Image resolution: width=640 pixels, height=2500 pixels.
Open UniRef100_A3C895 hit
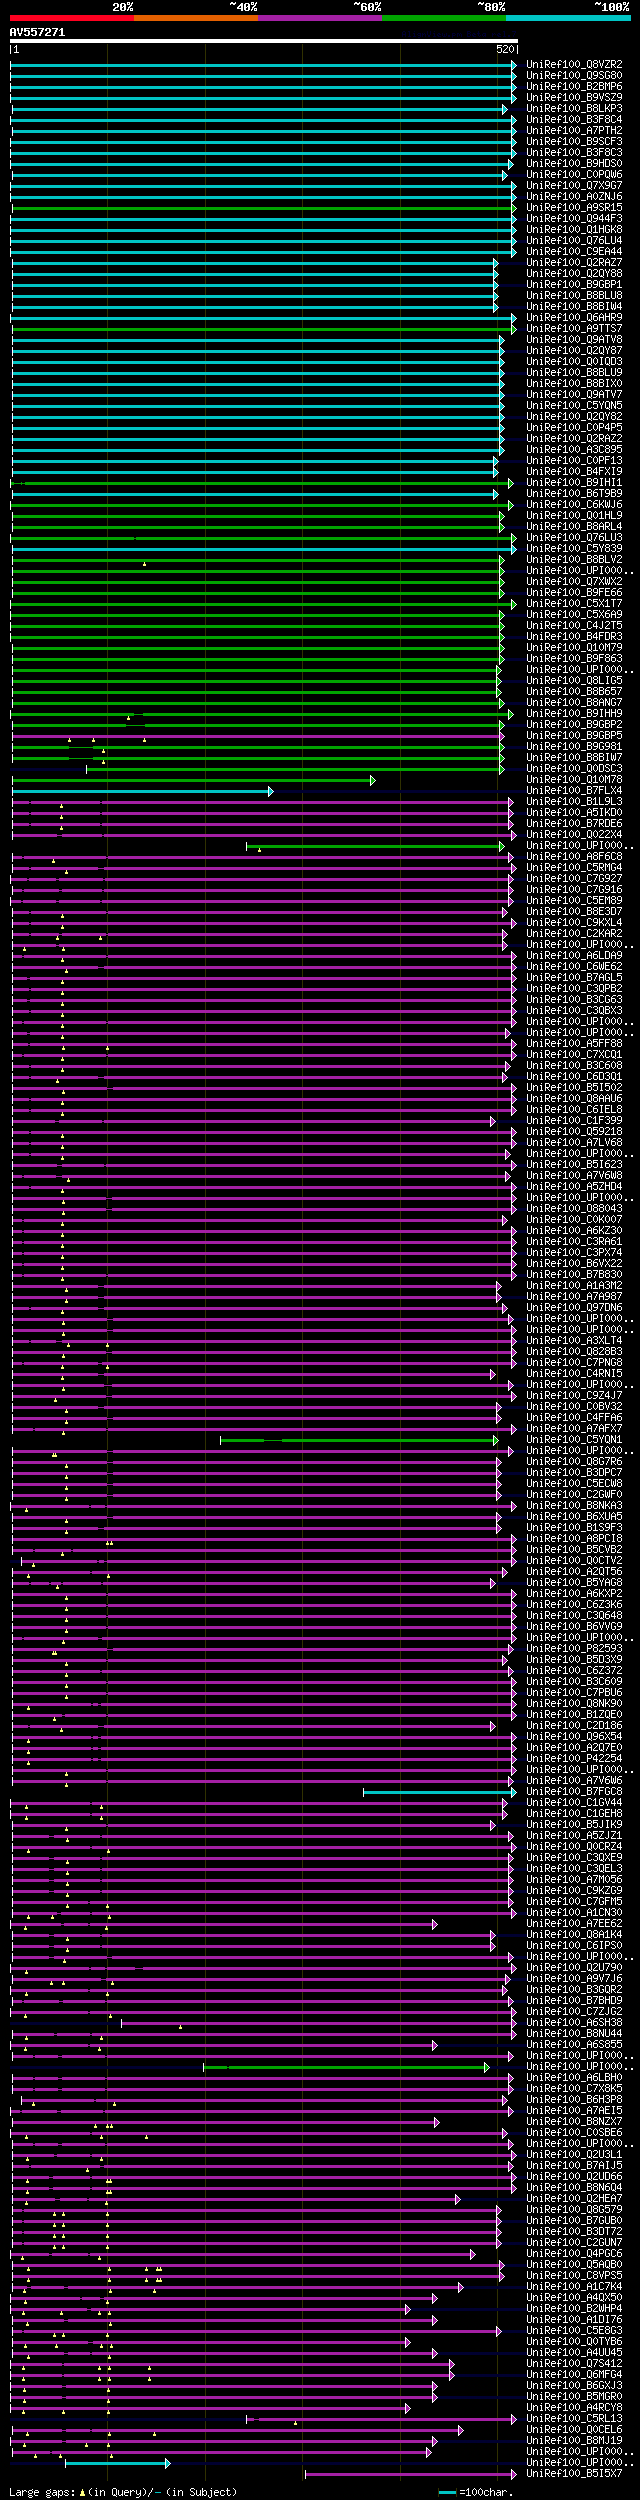click(574, 450)
